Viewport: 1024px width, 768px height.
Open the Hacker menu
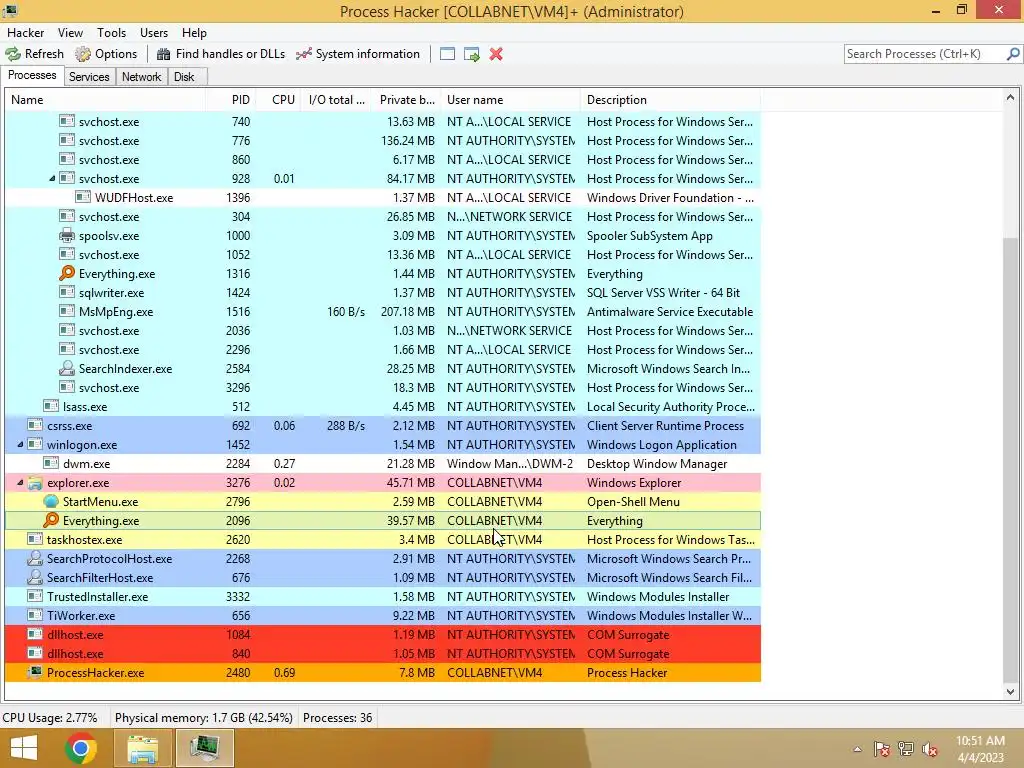coord(25,33)
